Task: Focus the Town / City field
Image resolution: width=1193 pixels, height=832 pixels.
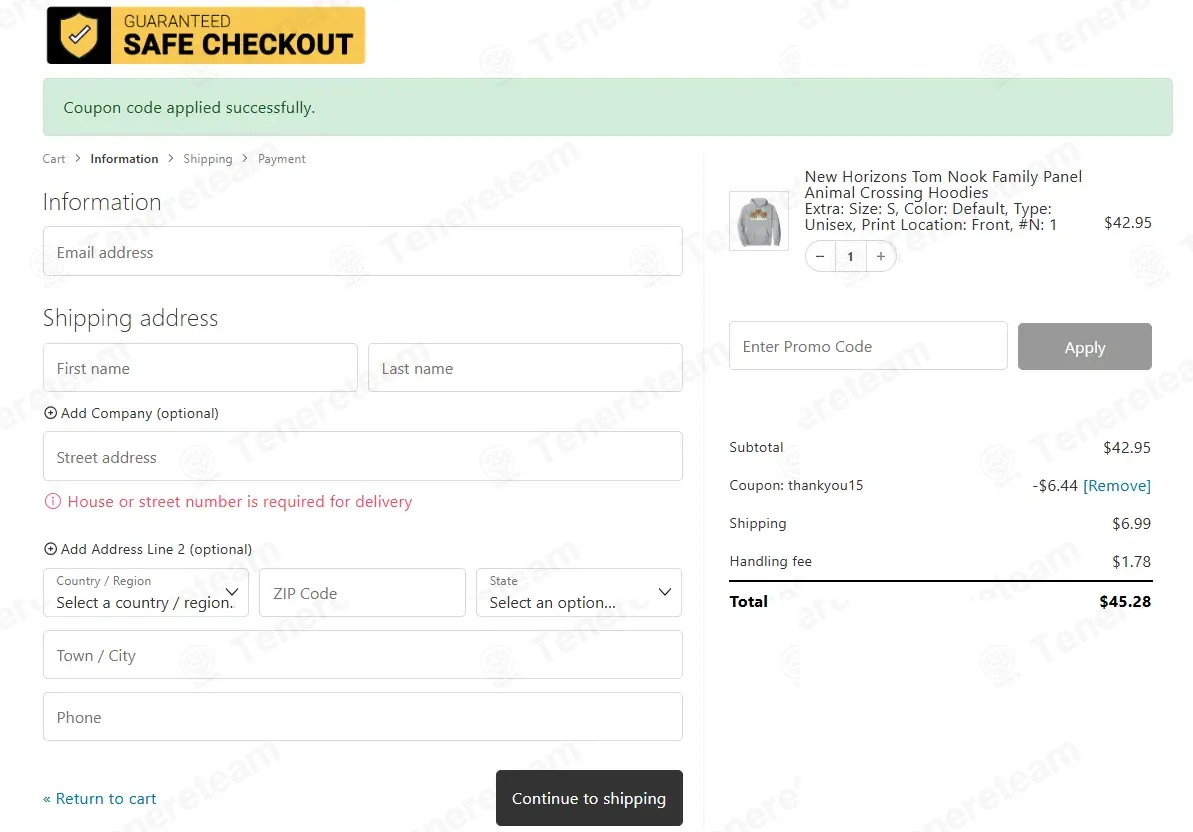Action: point(363,655)
